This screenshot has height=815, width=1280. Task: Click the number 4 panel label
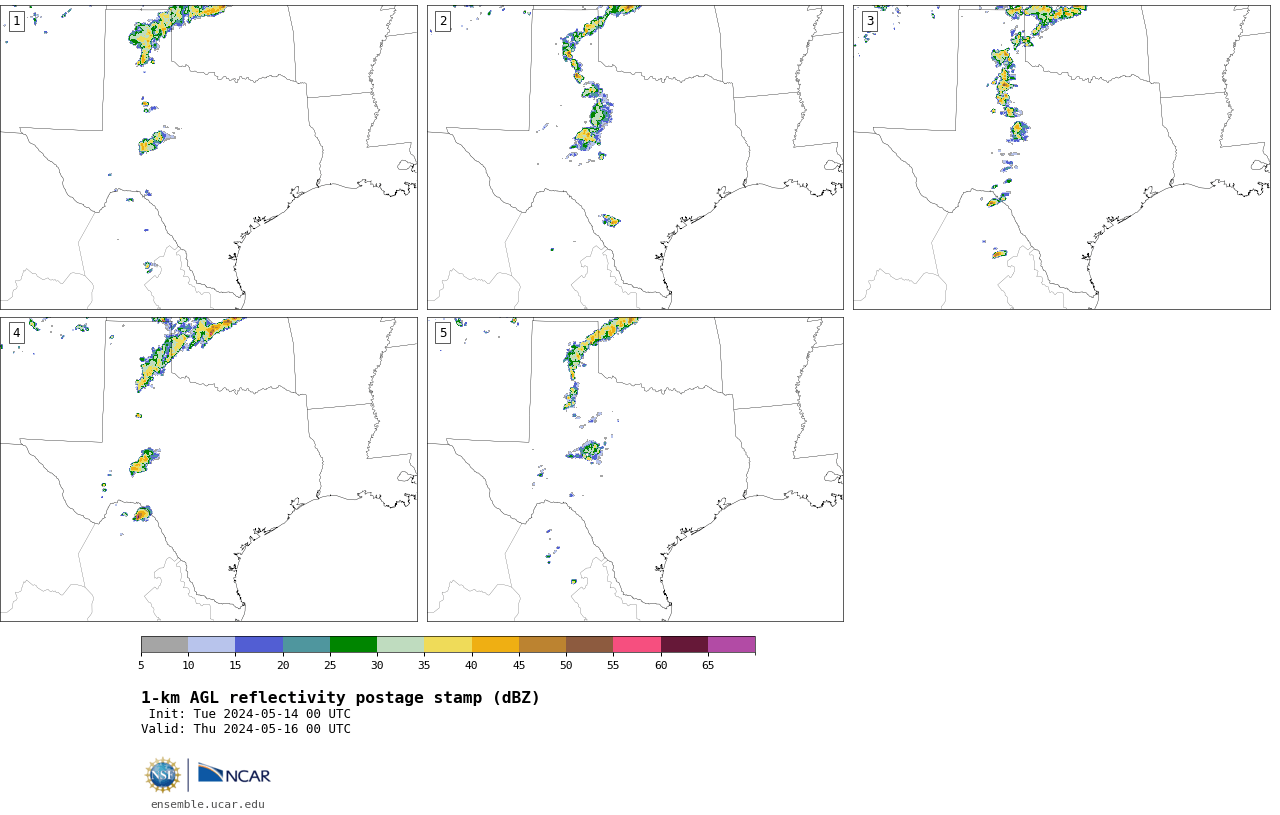pos(16,333)
